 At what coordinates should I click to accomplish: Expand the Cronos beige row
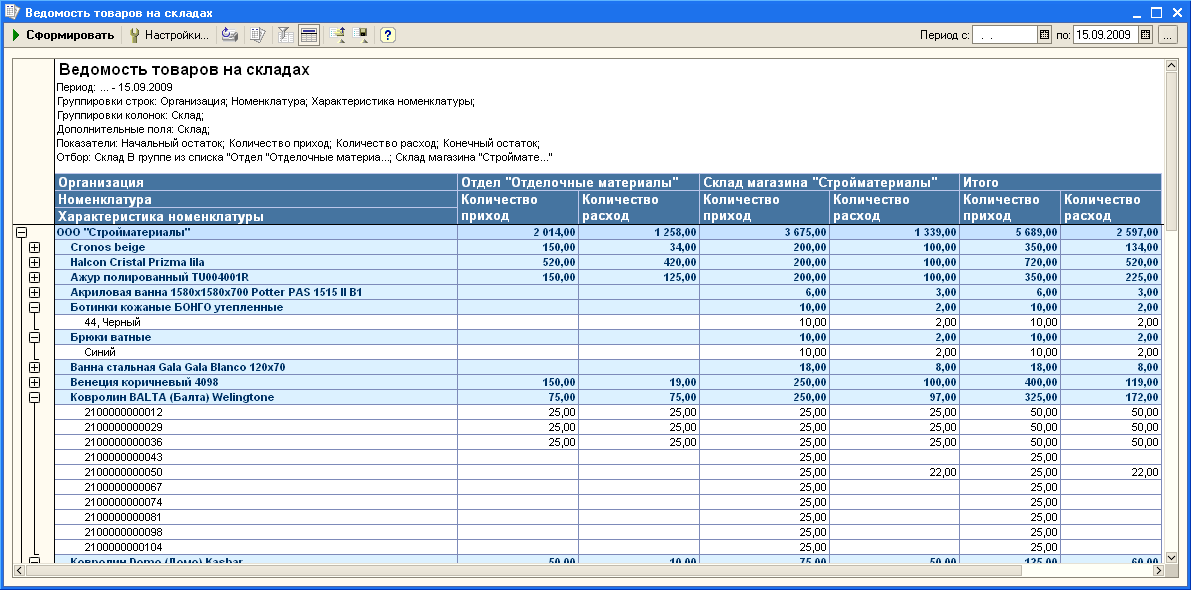[x=34, y=248]
